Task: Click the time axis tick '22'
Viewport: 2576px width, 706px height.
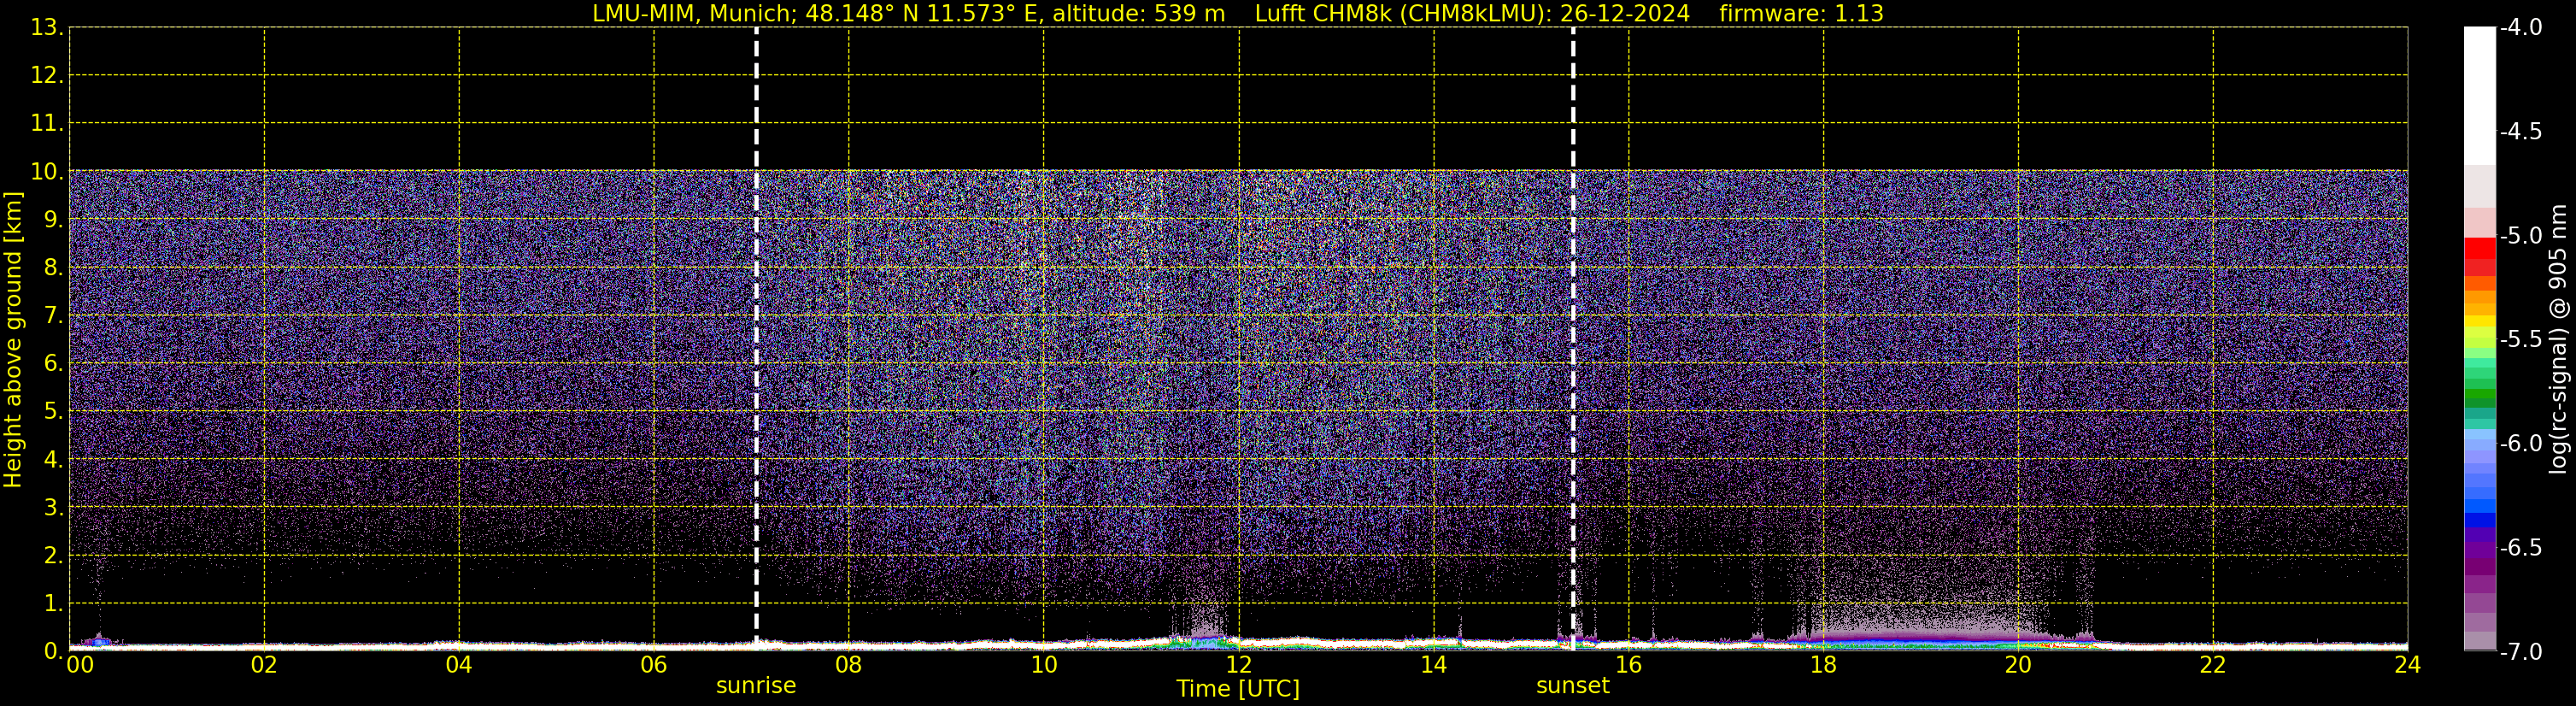Action: click(x=2213, y=665)
